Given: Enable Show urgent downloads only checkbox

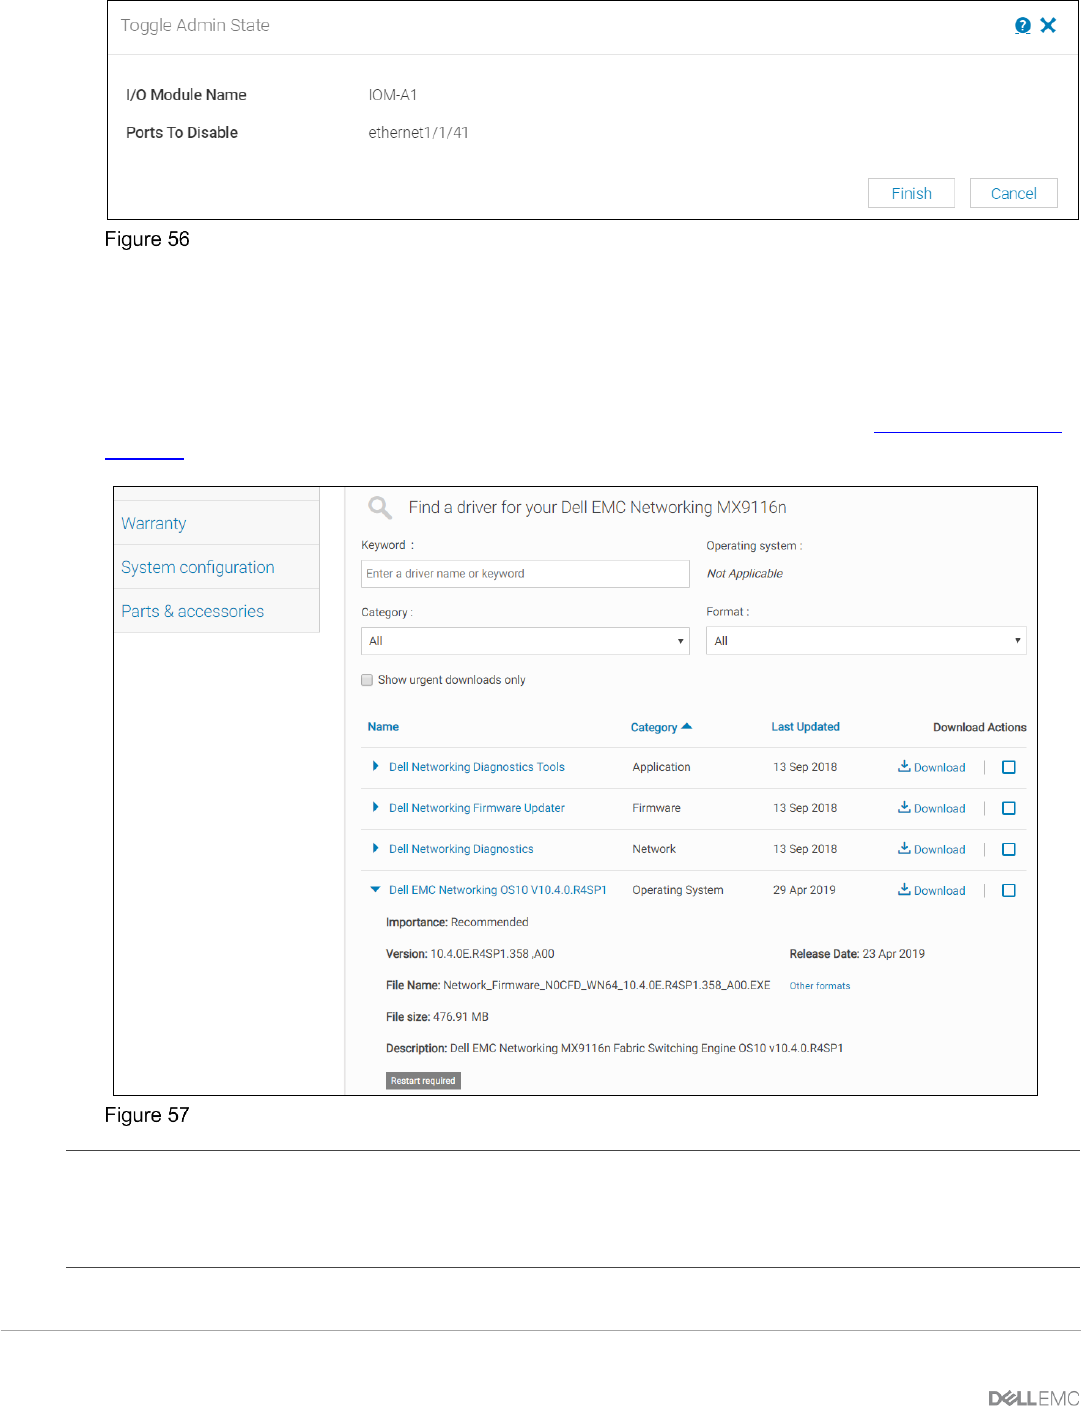Looking at the screenshot, I should point(367,680).
